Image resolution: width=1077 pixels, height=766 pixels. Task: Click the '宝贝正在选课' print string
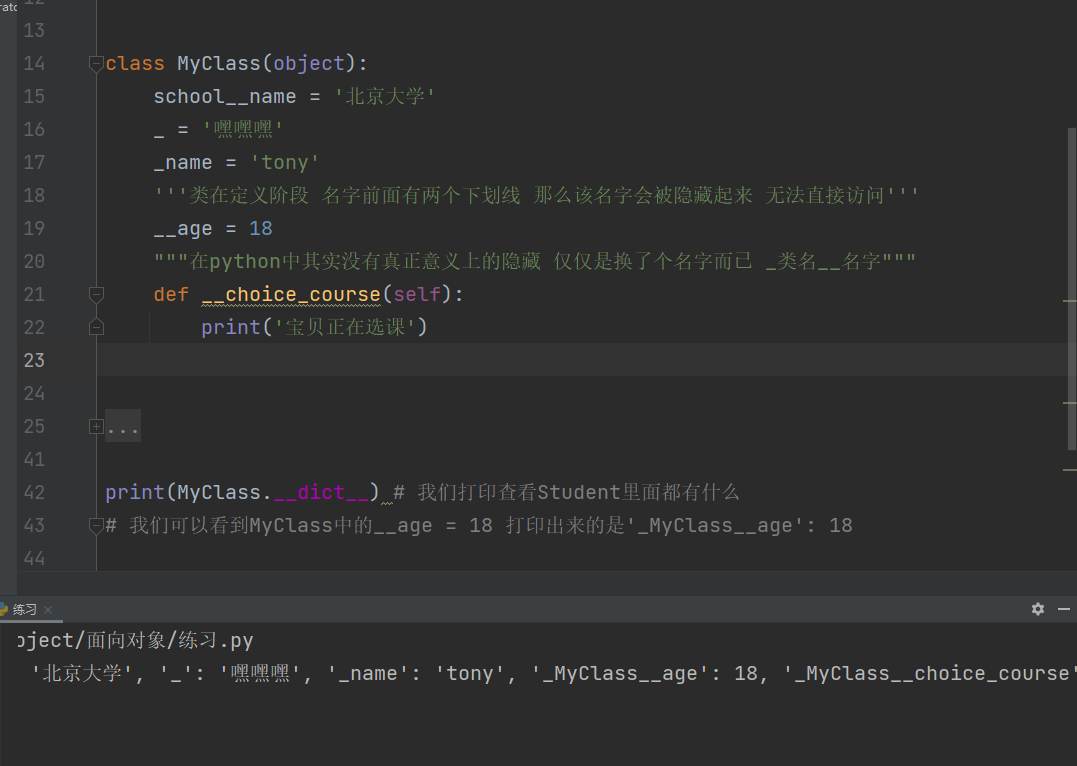345,327
